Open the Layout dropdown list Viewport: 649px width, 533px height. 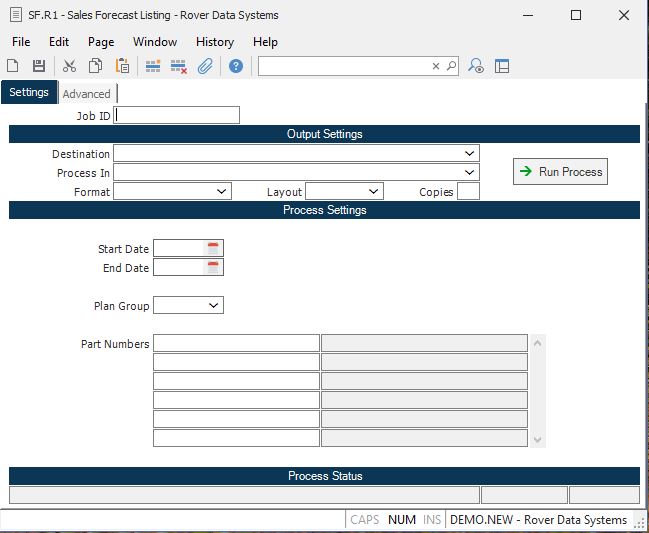tap(374, 191)
